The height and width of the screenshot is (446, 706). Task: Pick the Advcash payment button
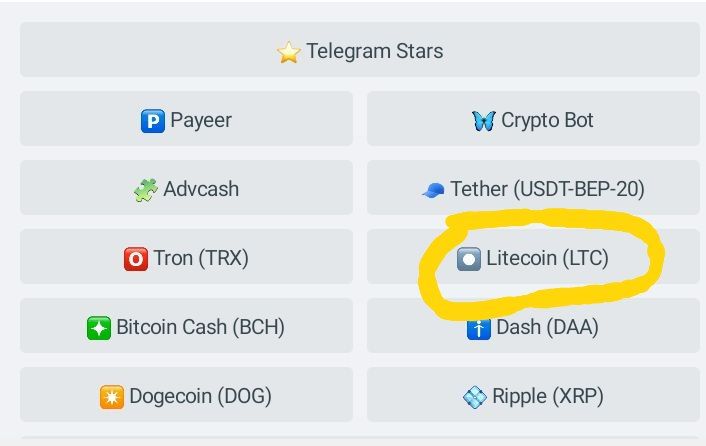click(x=187, y=189)
